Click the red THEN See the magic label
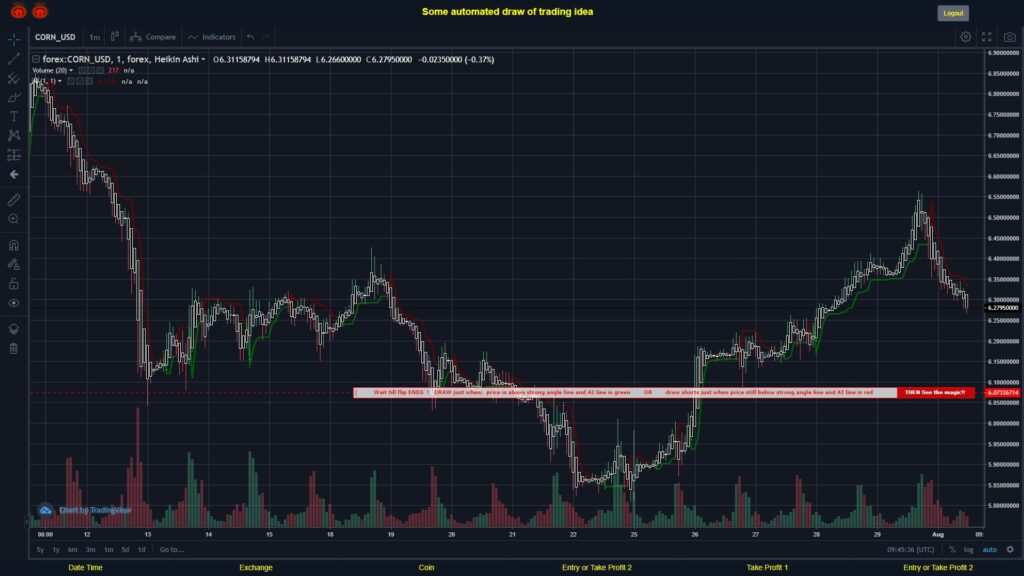This screenshot has width=1024, height=576. point(935,392)
